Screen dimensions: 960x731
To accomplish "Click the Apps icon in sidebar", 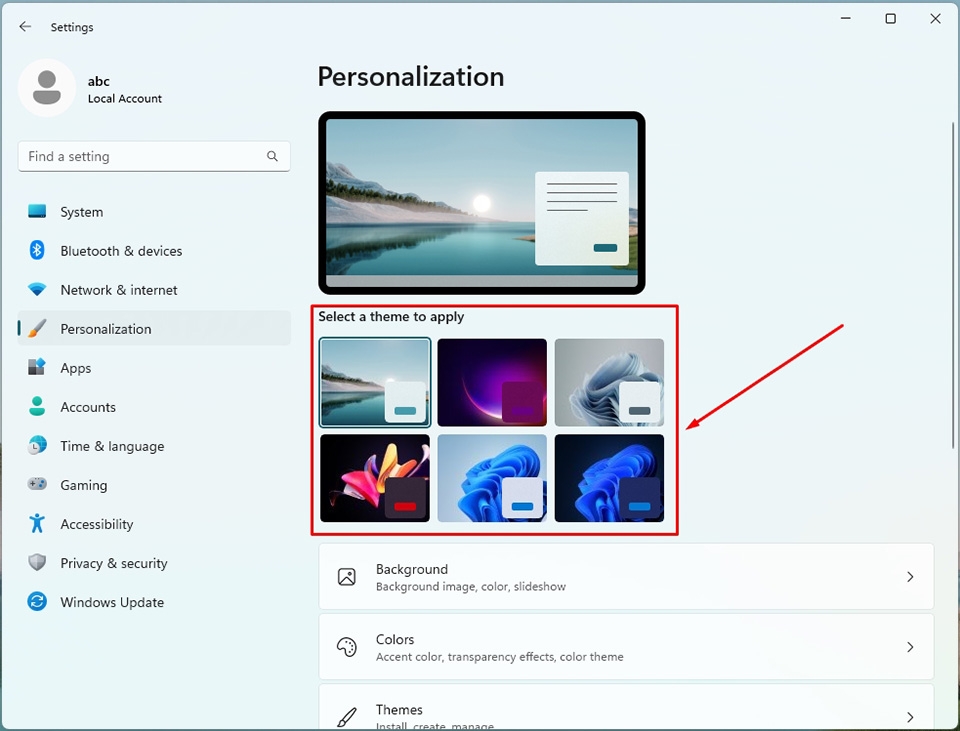I will pos(37,367).
